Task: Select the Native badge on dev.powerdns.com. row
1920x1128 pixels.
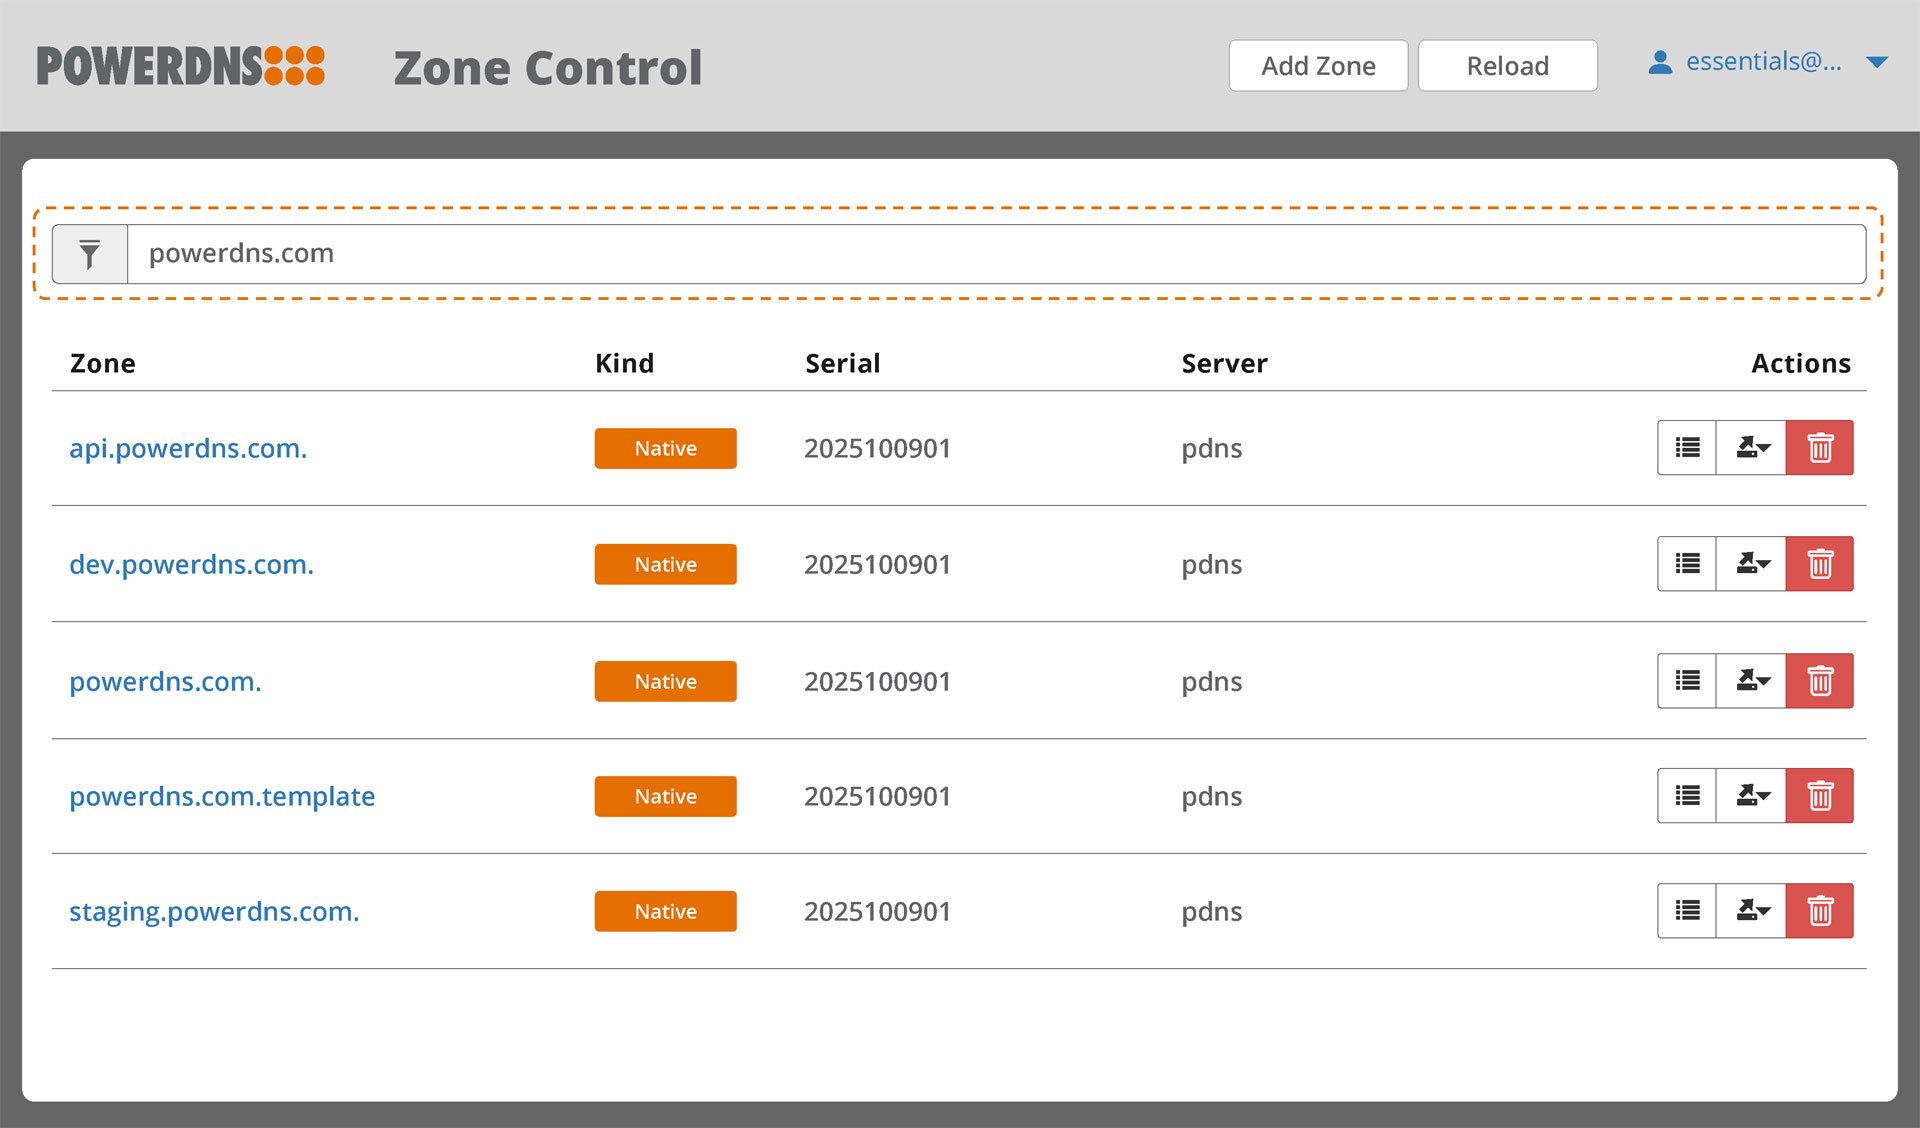Action: (665, 563)
